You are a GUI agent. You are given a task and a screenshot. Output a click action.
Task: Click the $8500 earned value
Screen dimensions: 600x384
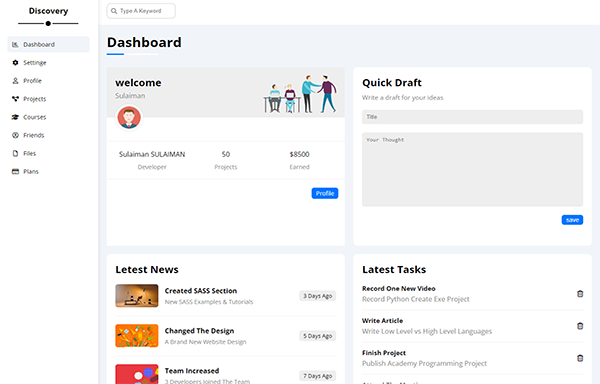click(299, 154)
